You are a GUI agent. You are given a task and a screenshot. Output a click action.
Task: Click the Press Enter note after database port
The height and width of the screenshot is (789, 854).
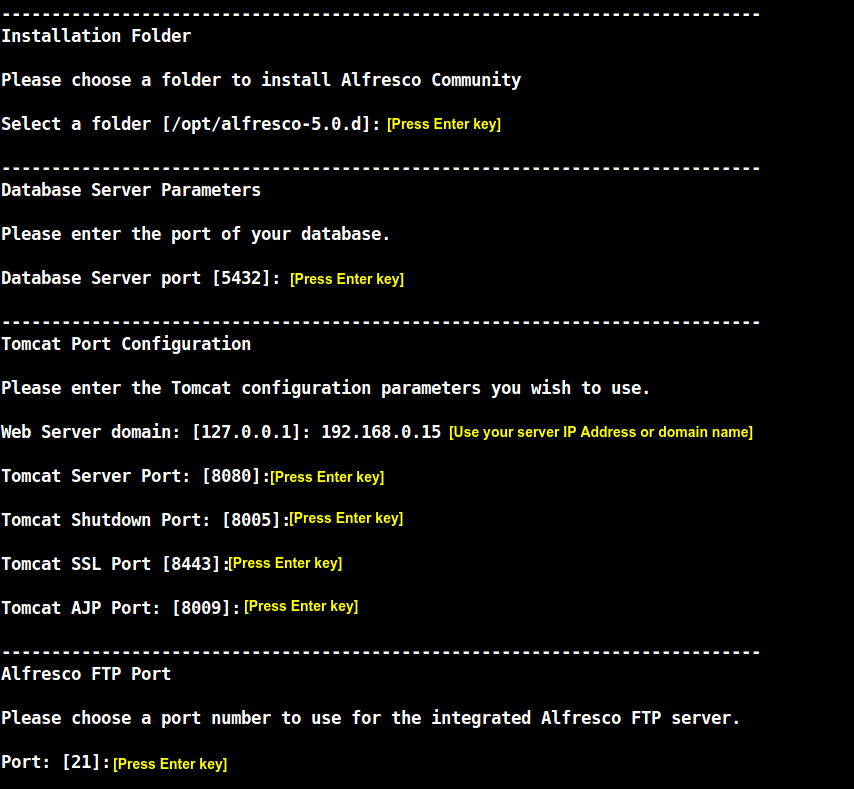[347, 279]
